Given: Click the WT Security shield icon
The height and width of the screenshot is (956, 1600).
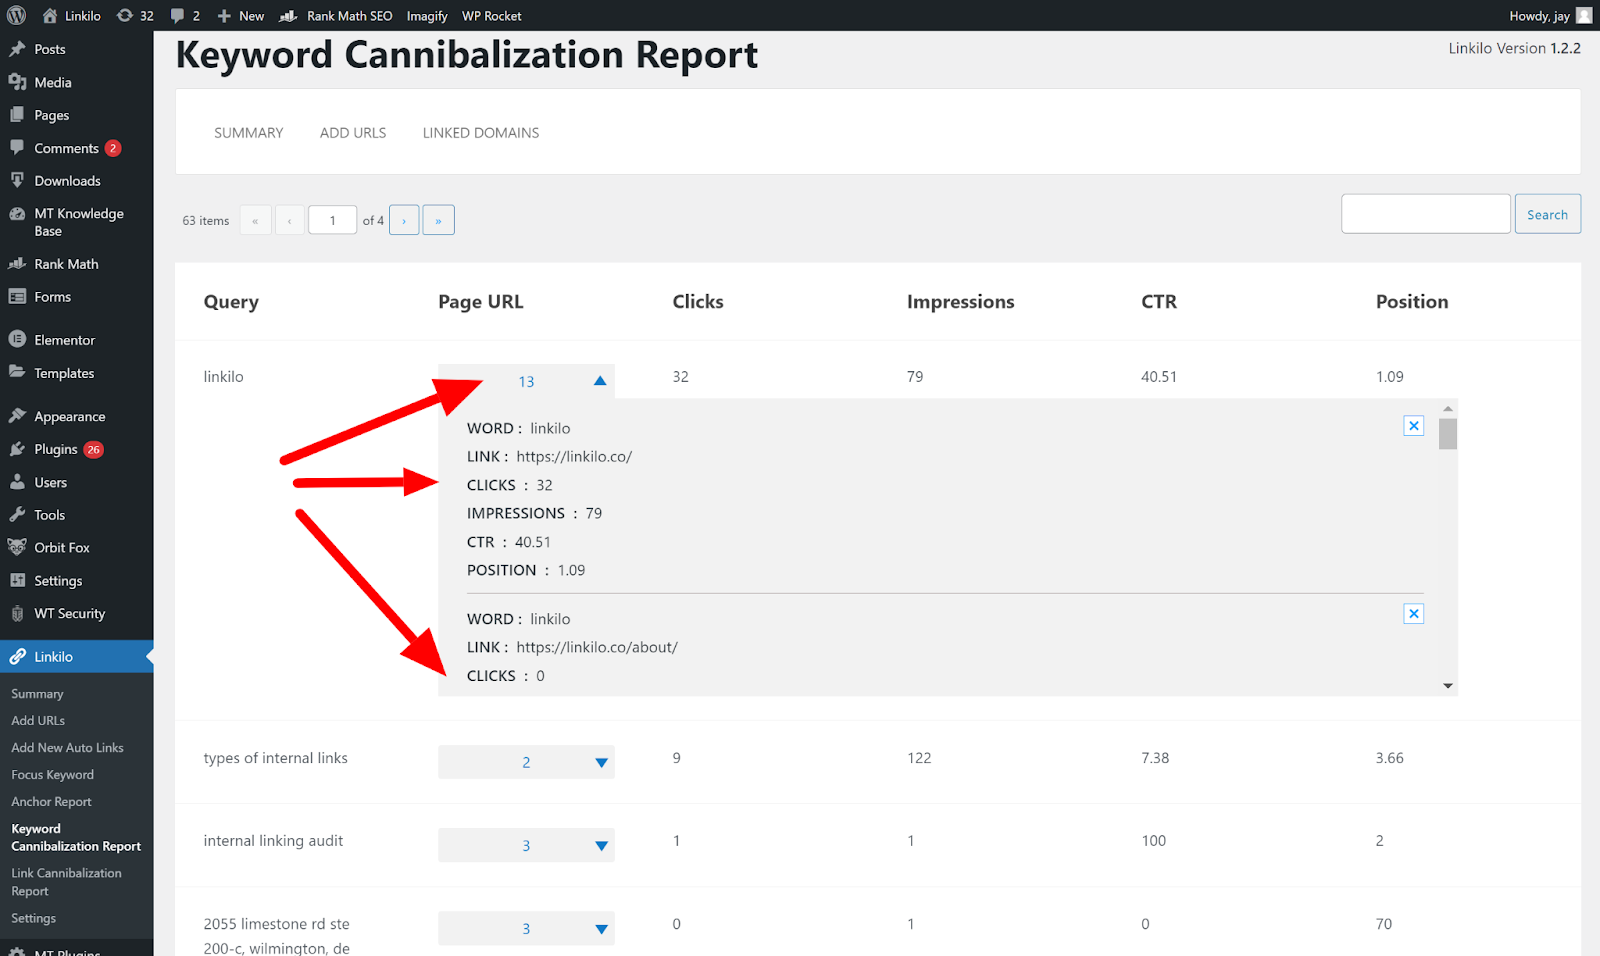Looking at the screenshot, I should coord(17,614).
